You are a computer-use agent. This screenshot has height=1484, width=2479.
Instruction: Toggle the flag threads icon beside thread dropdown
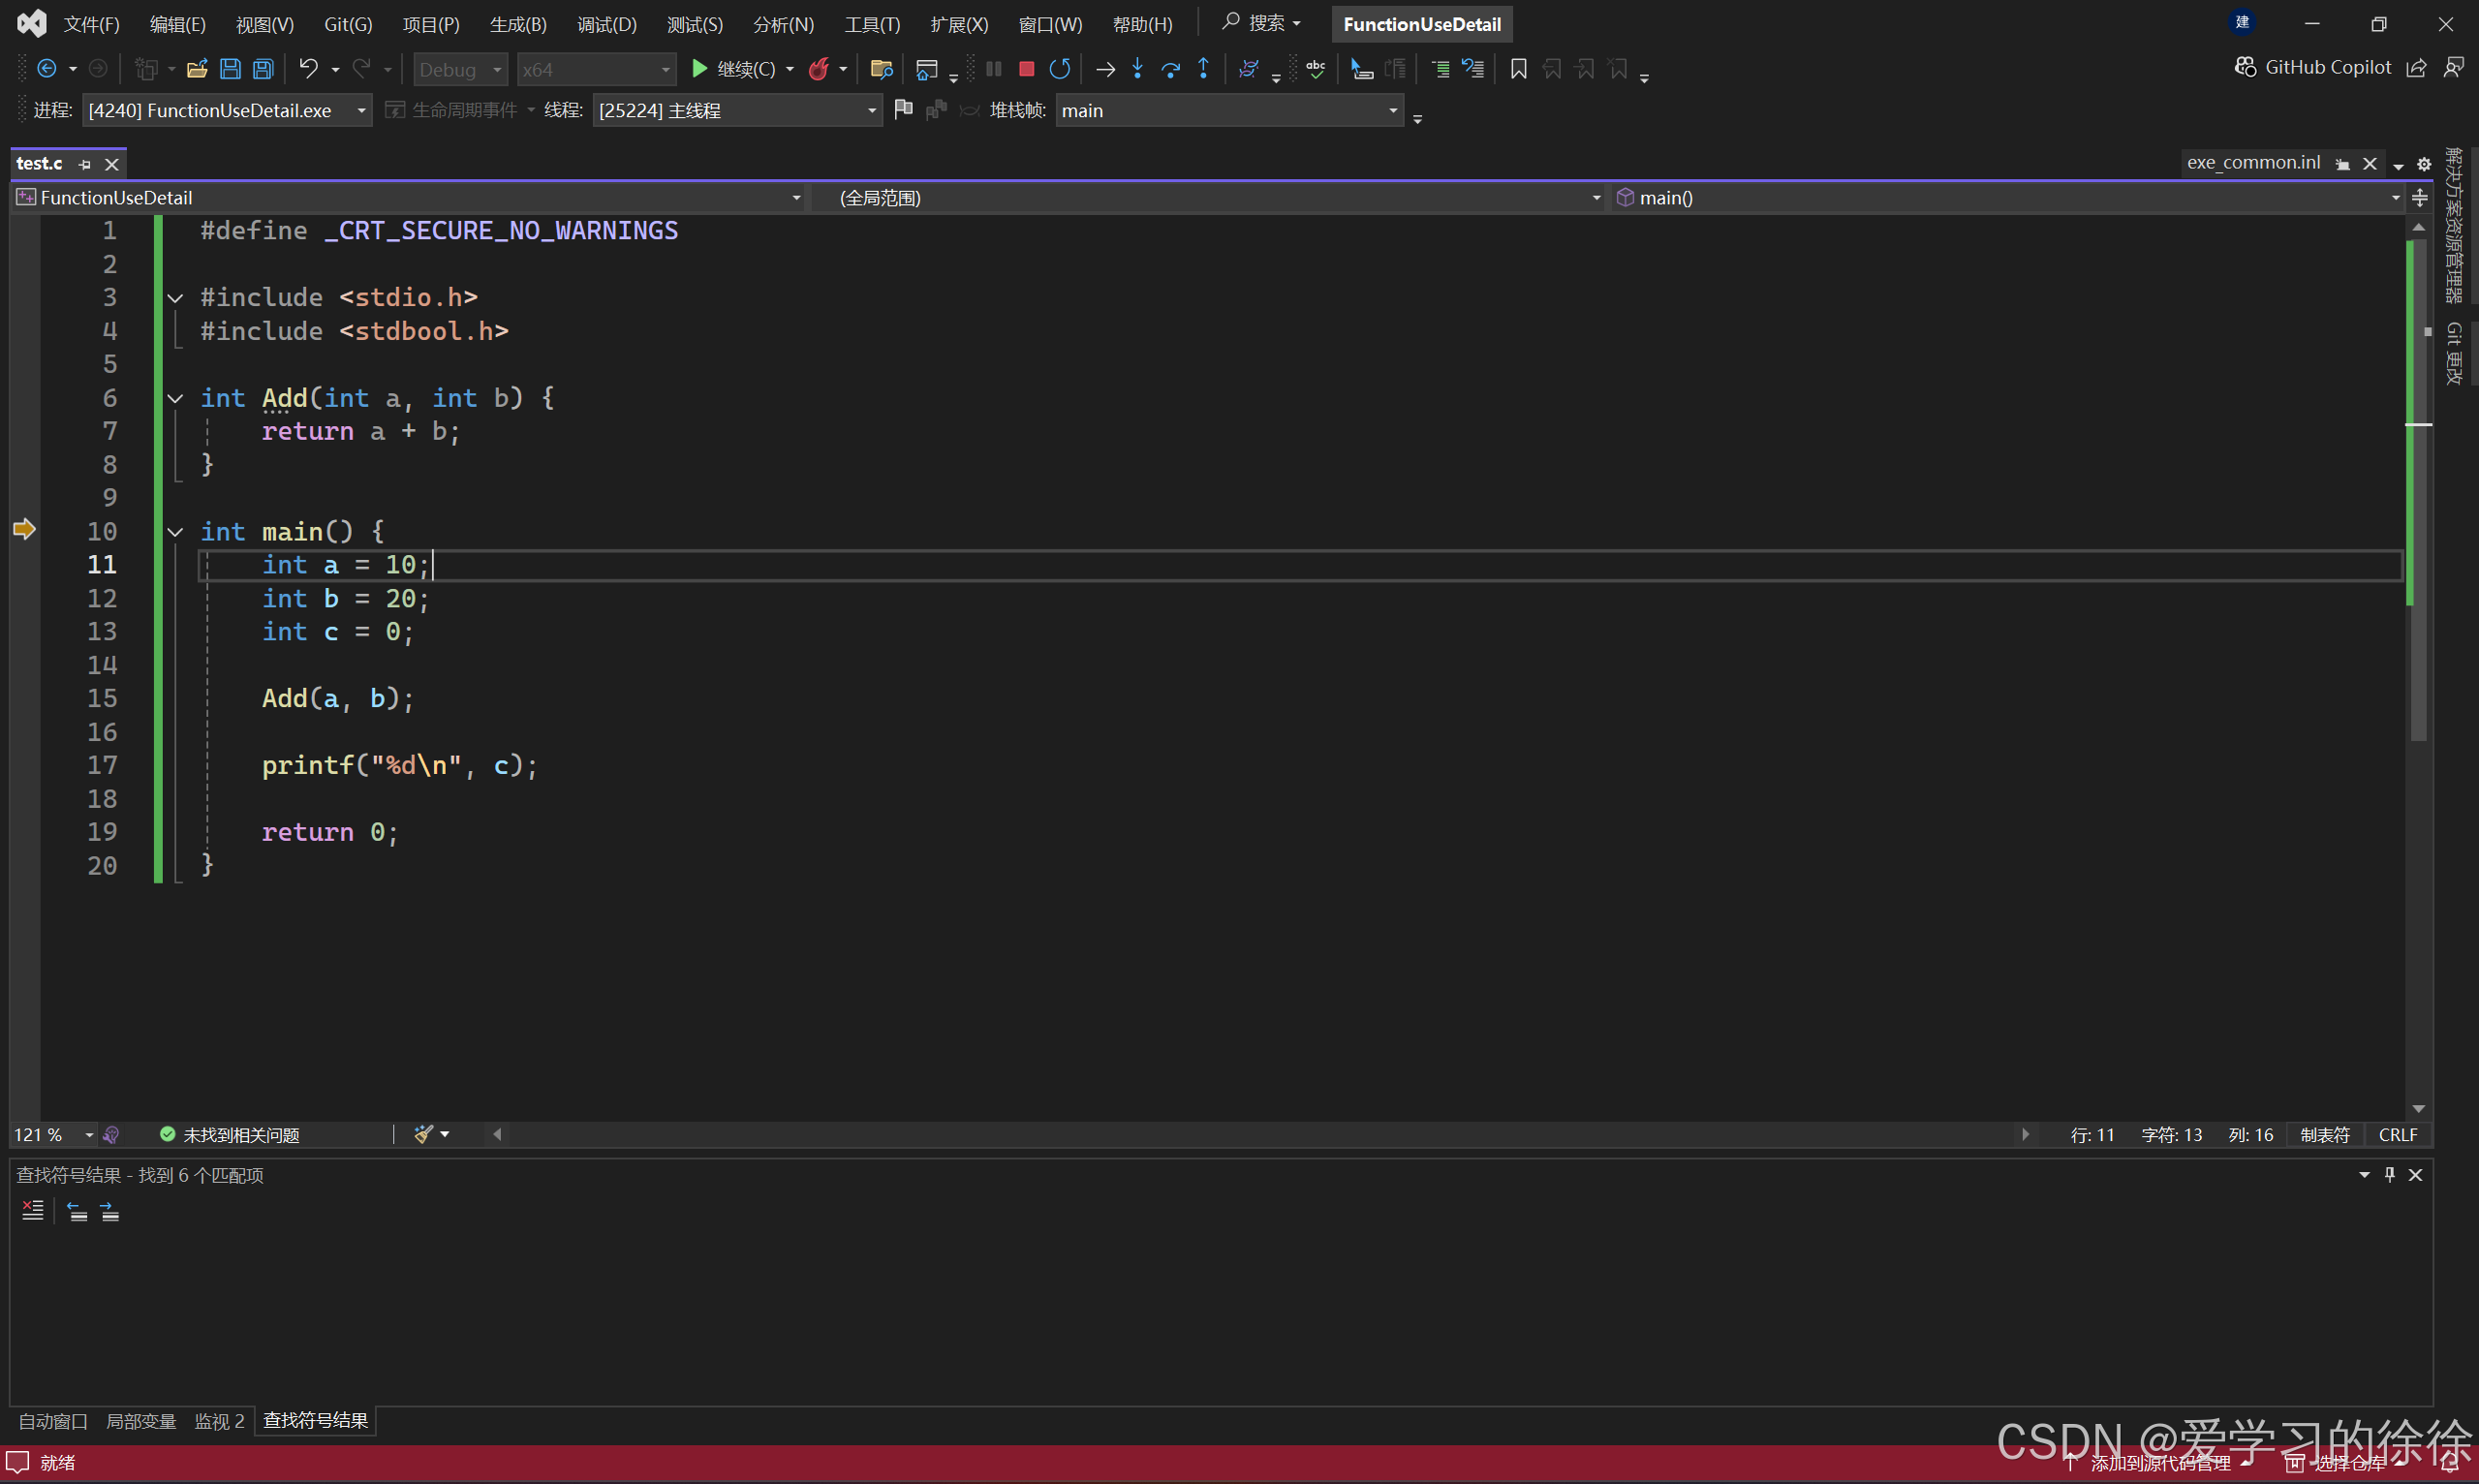[903, 110]
